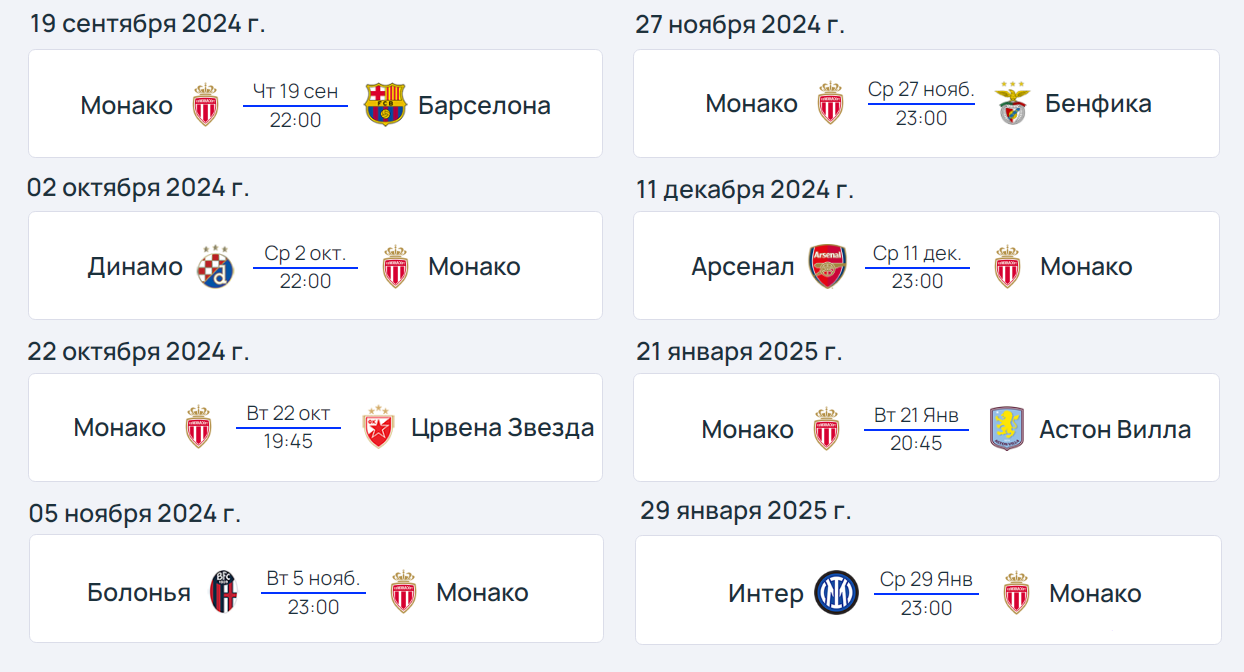Select the Астон Вилла team name
This screenshot has height=672, width=1244.
click(x=1115, y=429)
